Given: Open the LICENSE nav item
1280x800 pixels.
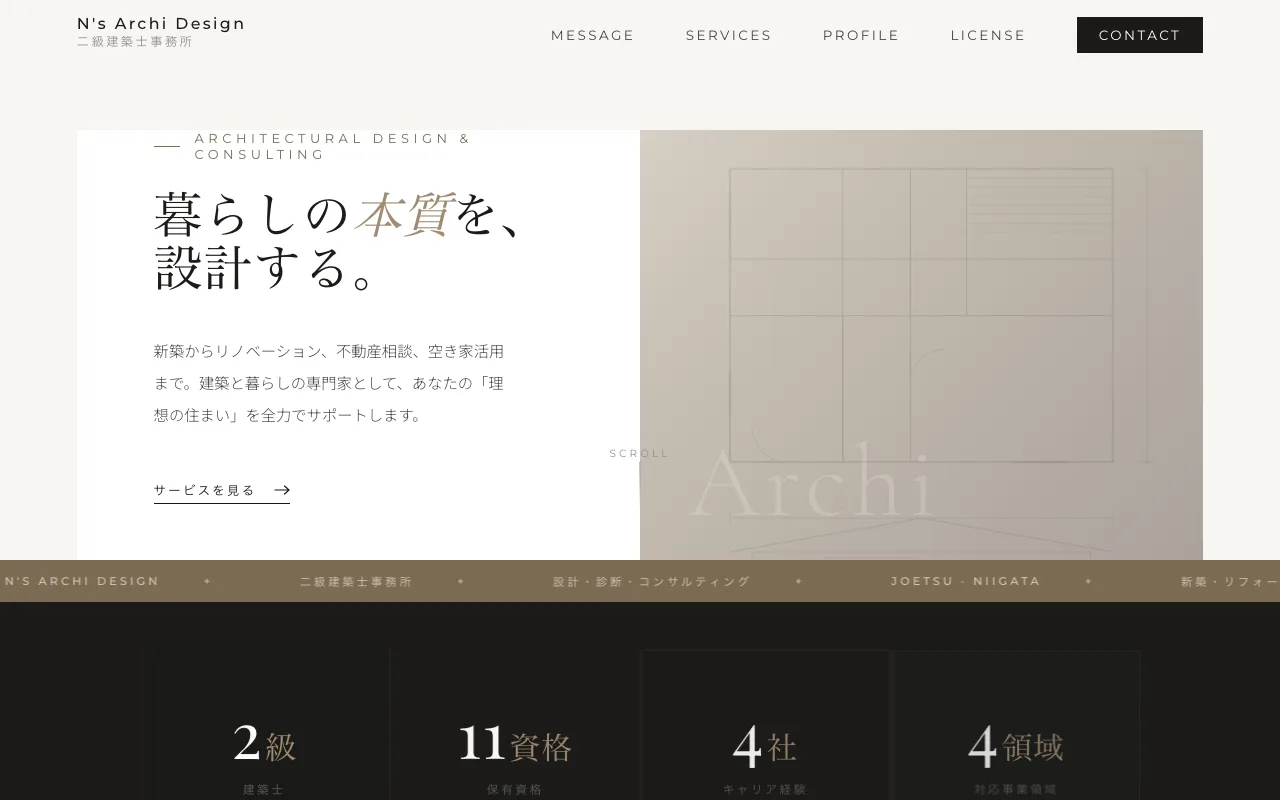Looking at the screenshot, I should click(988, 35).
